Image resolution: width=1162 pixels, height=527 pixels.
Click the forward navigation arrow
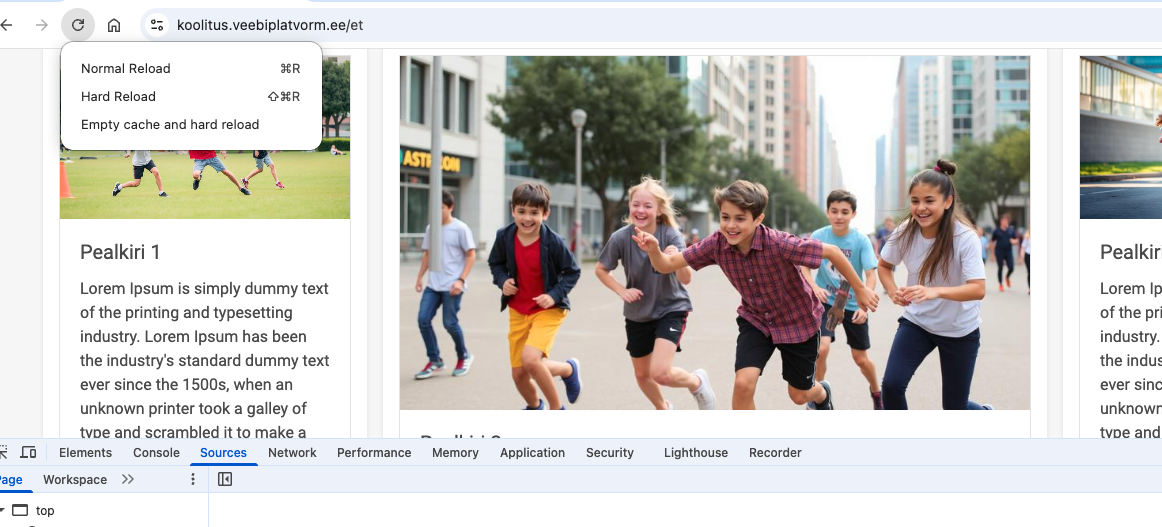point(41,25)
